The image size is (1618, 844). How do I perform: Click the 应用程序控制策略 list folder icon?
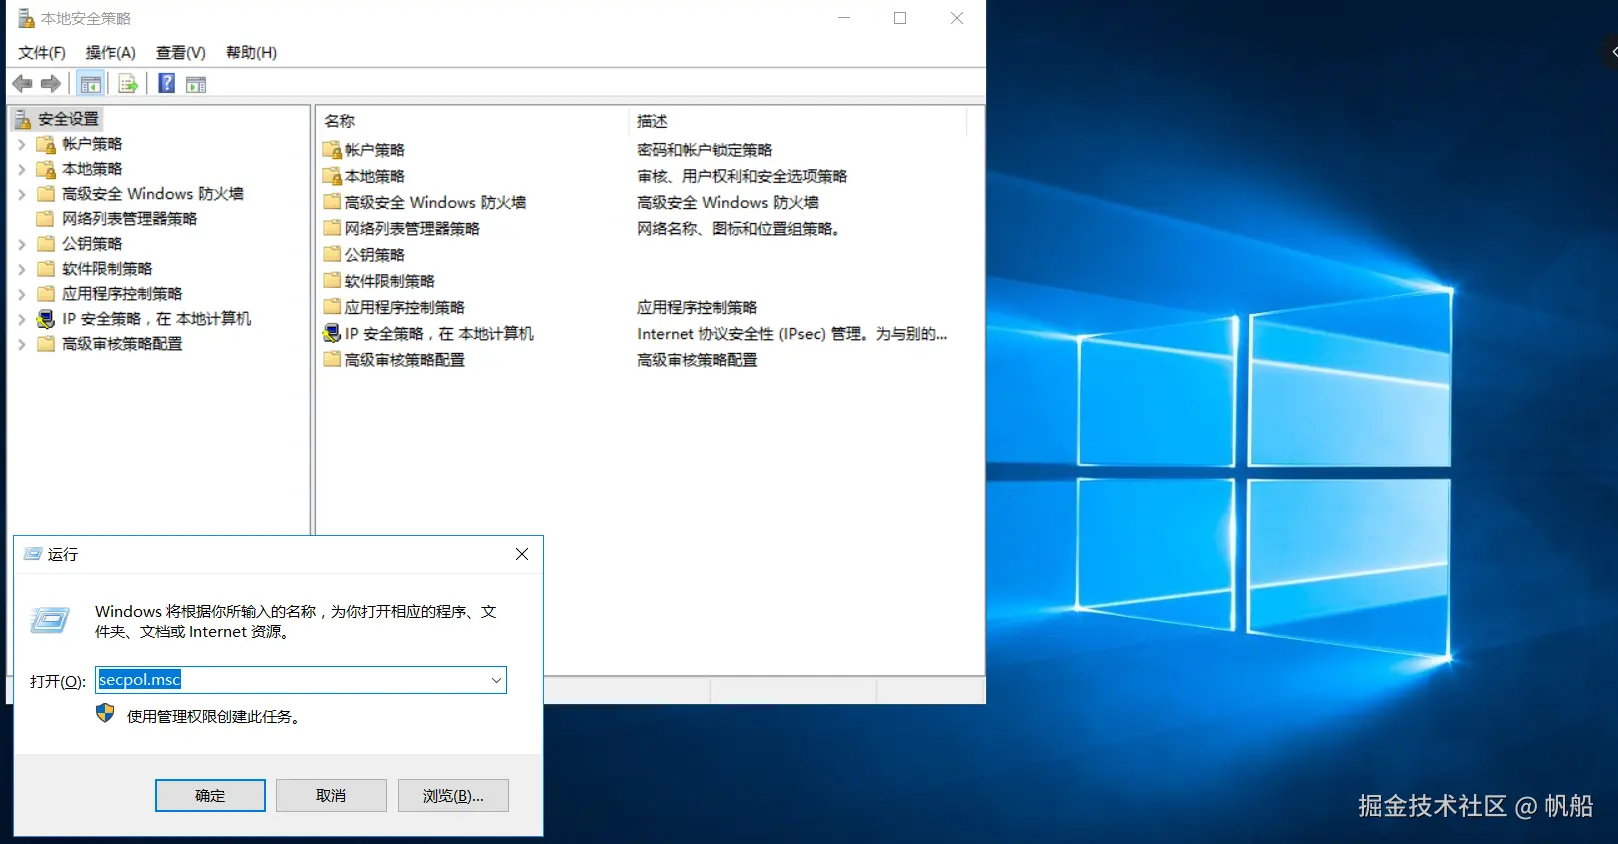(x=332, y=306)
